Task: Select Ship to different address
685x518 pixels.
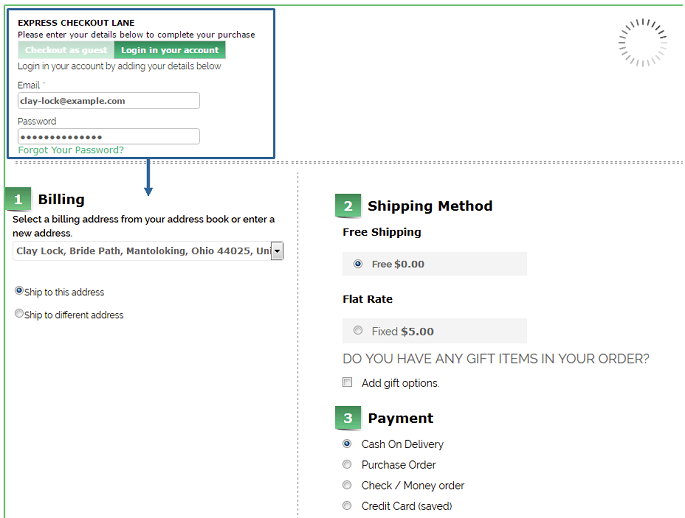Action: (x=19, y=314)
